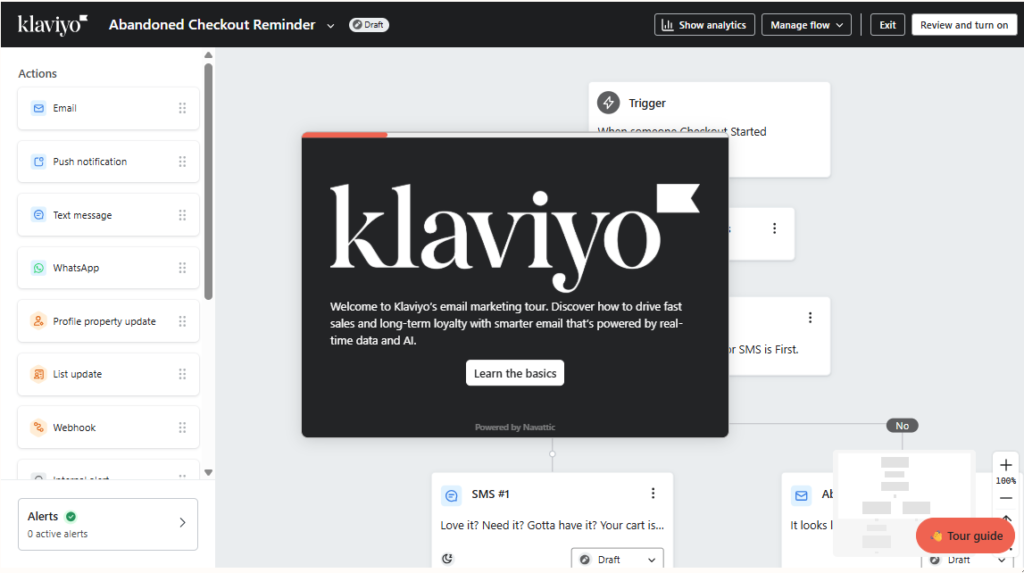Click the zoom in plus button
Viewport: 1024px width, 573px height.
coord(1006,465)
